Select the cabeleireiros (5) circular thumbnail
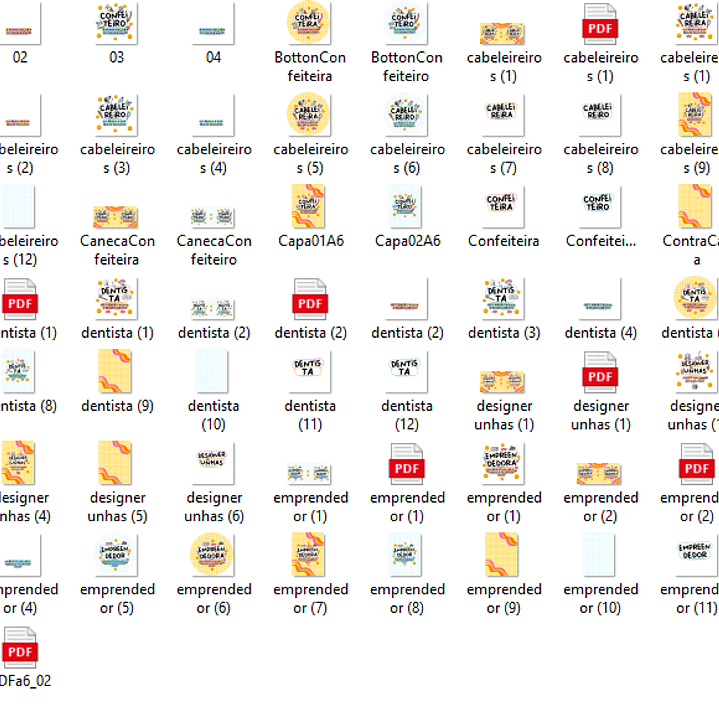The image size is (719, 719). point(310,116)
